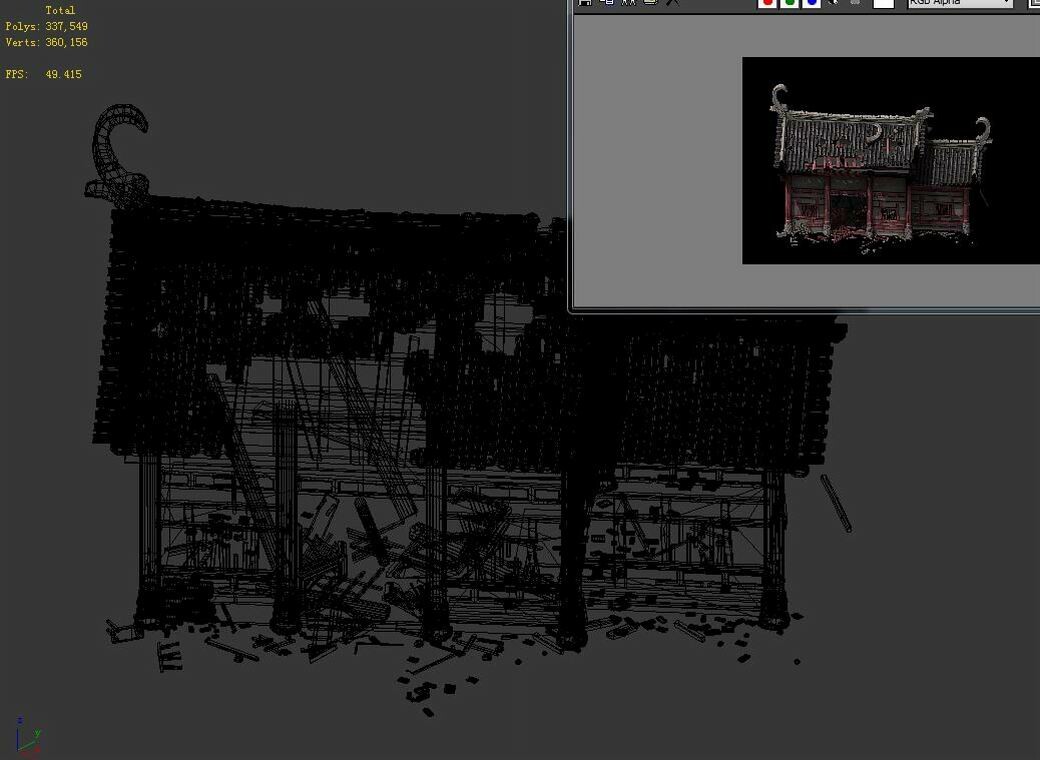This screenshot has height=760, width=1040.
Task: Click the Total statistics header
Action: (60, 11)
